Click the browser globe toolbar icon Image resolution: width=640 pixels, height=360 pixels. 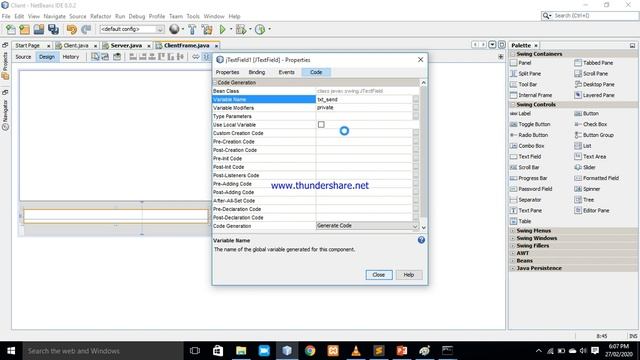click(x=174, y=29)
